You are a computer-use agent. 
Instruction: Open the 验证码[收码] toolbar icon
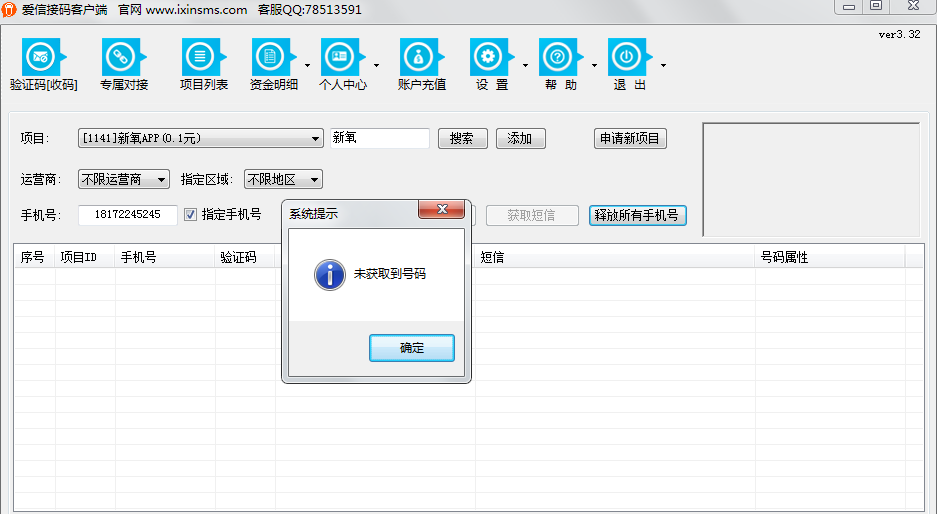pyautogui.click(x=44, y=57)
